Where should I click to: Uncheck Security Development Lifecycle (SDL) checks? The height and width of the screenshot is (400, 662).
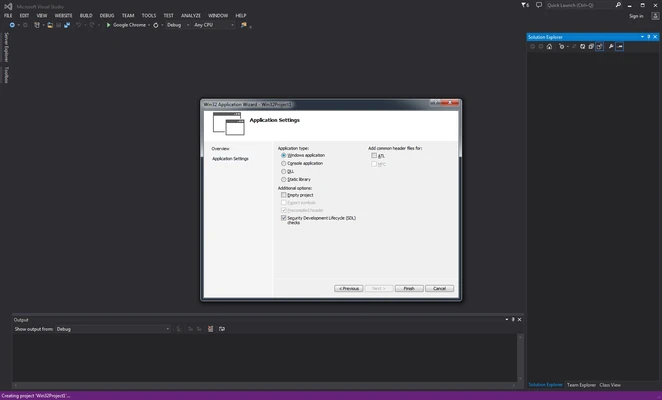[x=283, y=218]
